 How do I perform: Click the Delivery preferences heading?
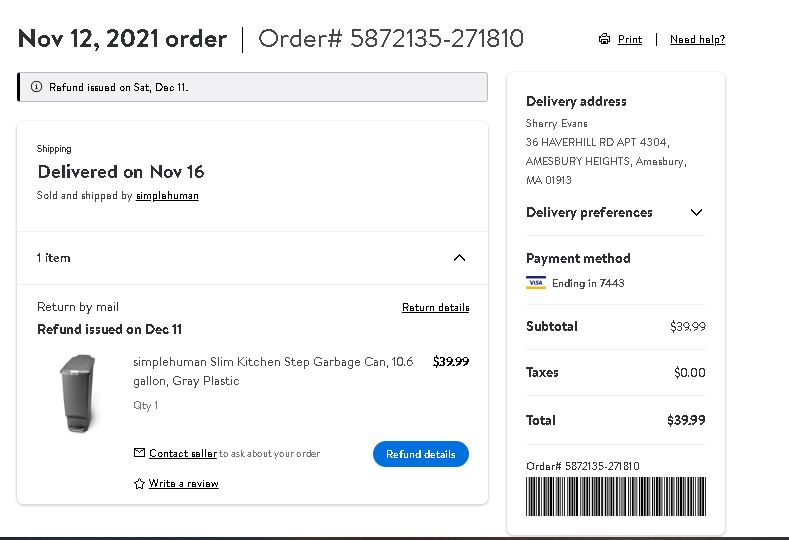[x=589, y=212]
